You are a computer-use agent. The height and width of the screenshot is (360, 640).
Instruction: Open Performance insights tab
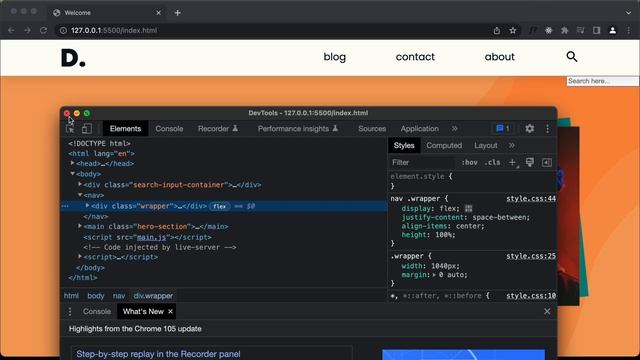click(298, 129)
